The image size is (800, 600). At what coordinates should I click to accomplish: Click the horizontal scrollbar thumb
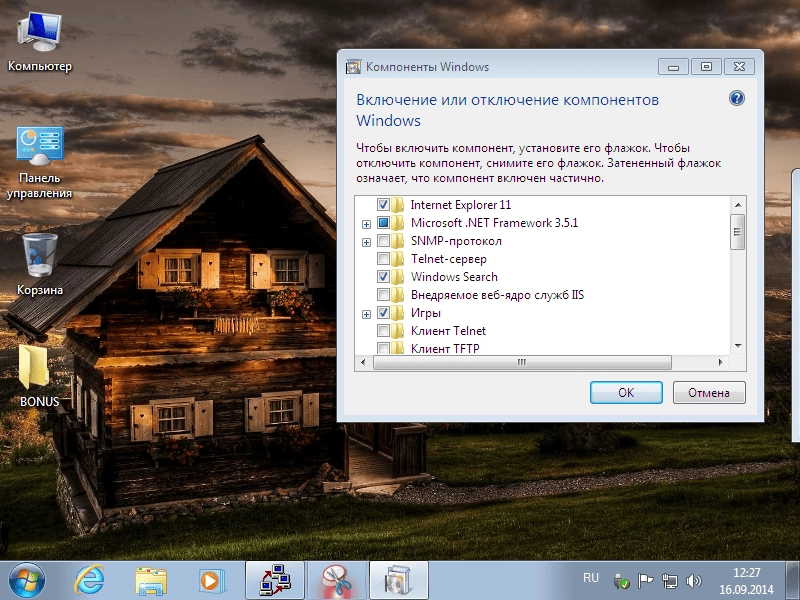[522, 362]
